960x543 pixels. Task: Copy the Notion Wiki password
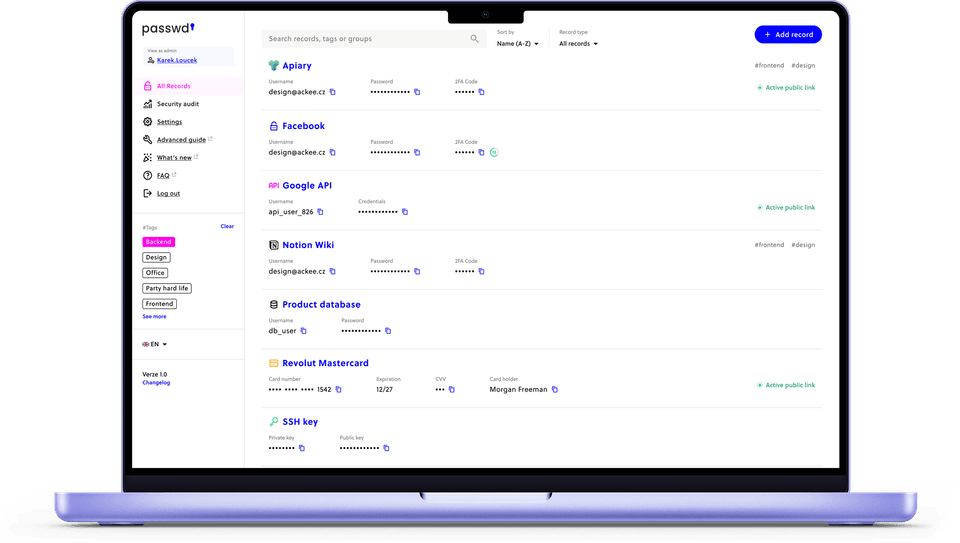point(417,271)
